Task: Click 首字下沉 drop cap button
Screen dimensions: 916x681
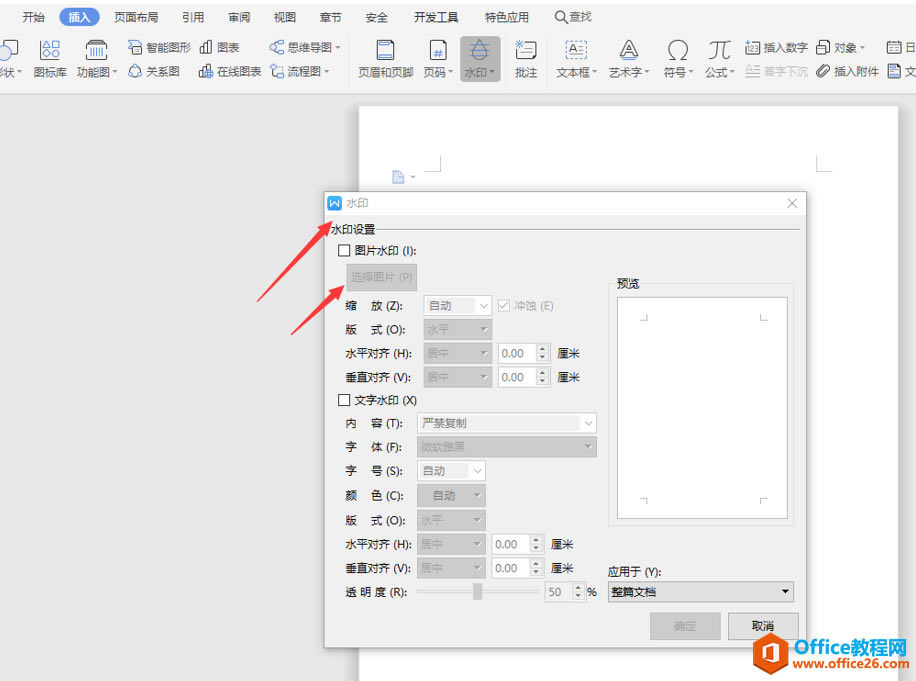Action: pyautogui.click(x=776, y=71)
